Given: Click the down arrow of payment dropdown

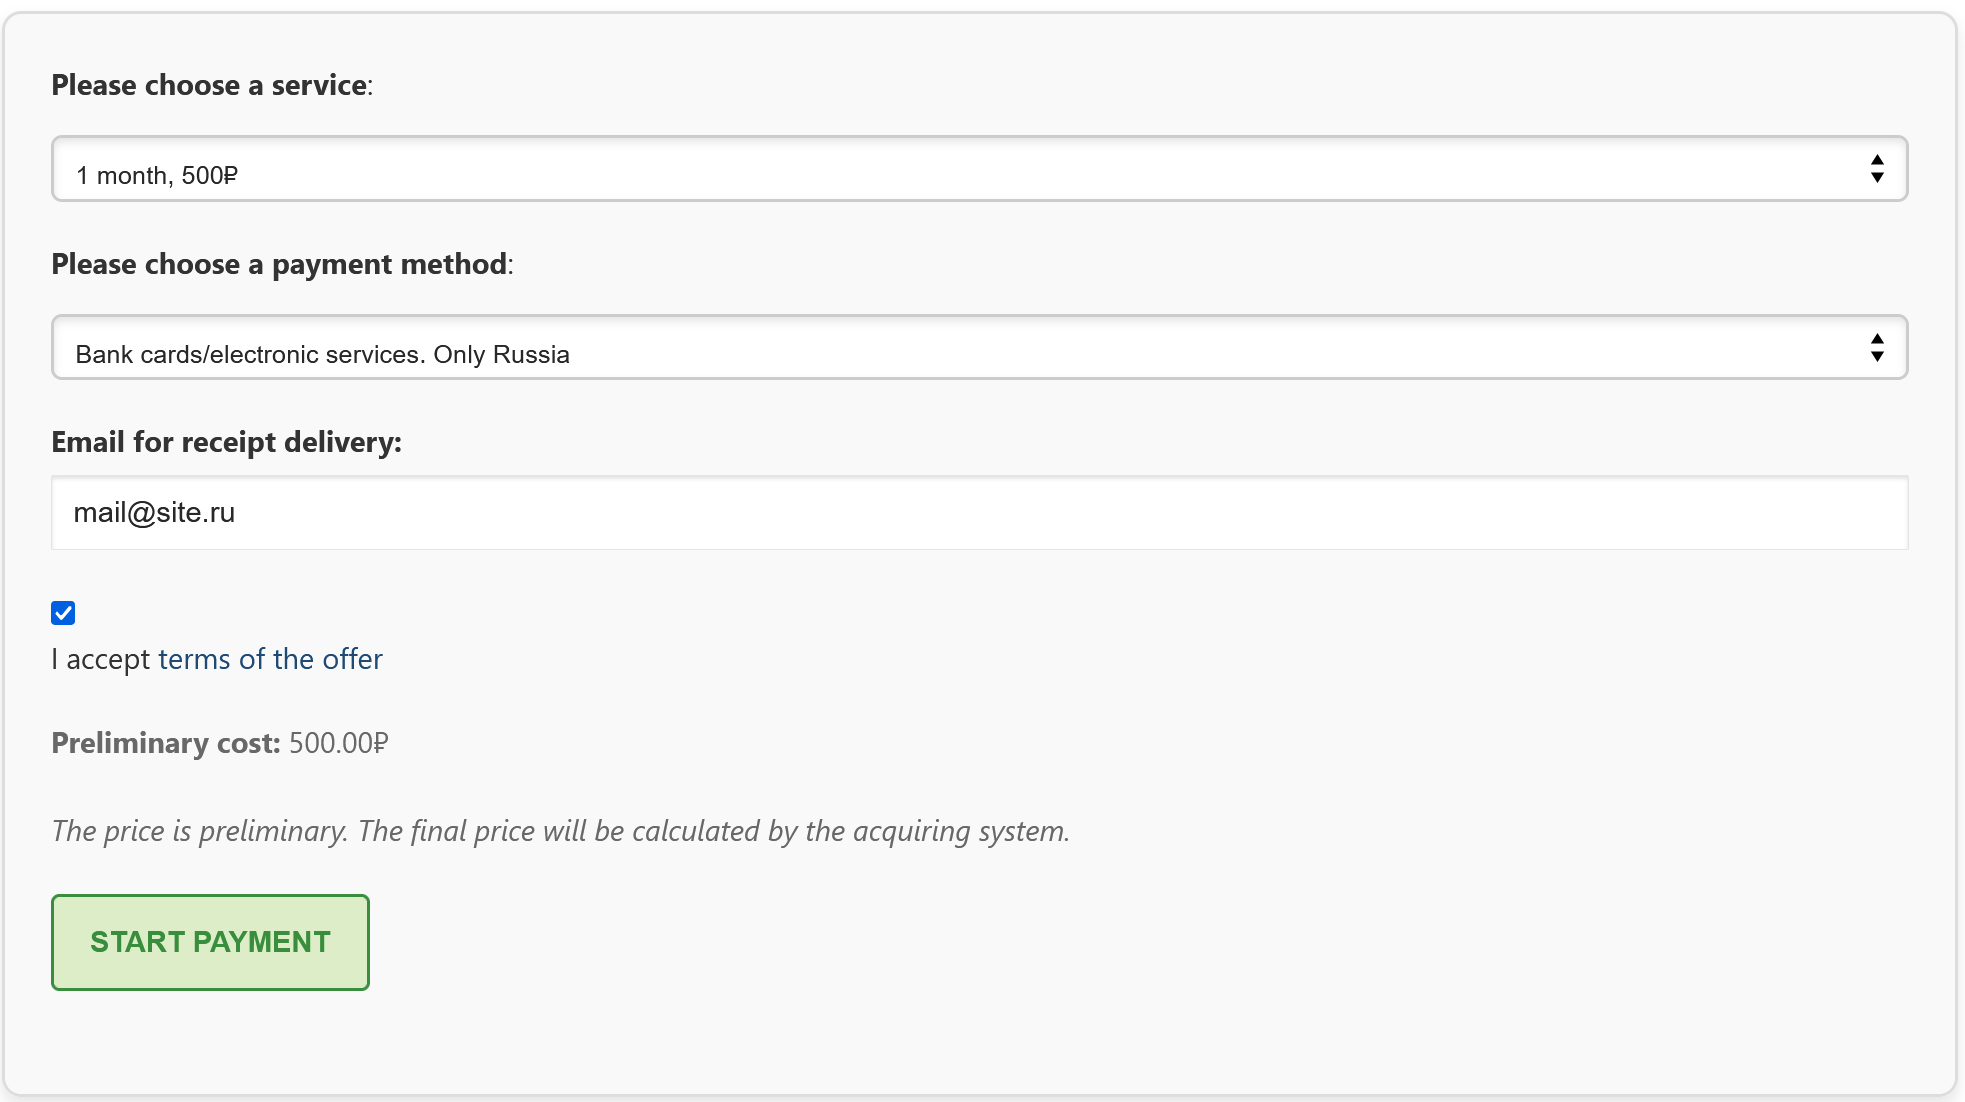Looking at the screenshot, I should pos(1877,356).
